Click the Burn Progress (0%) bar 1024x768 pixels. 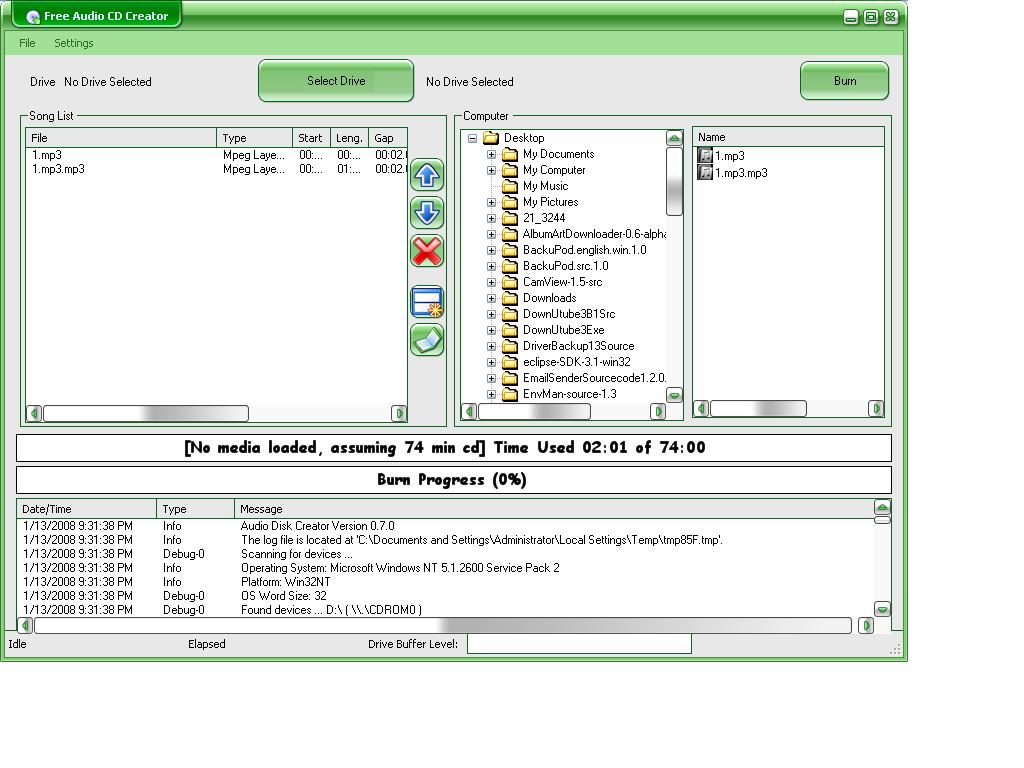(453, 480)
